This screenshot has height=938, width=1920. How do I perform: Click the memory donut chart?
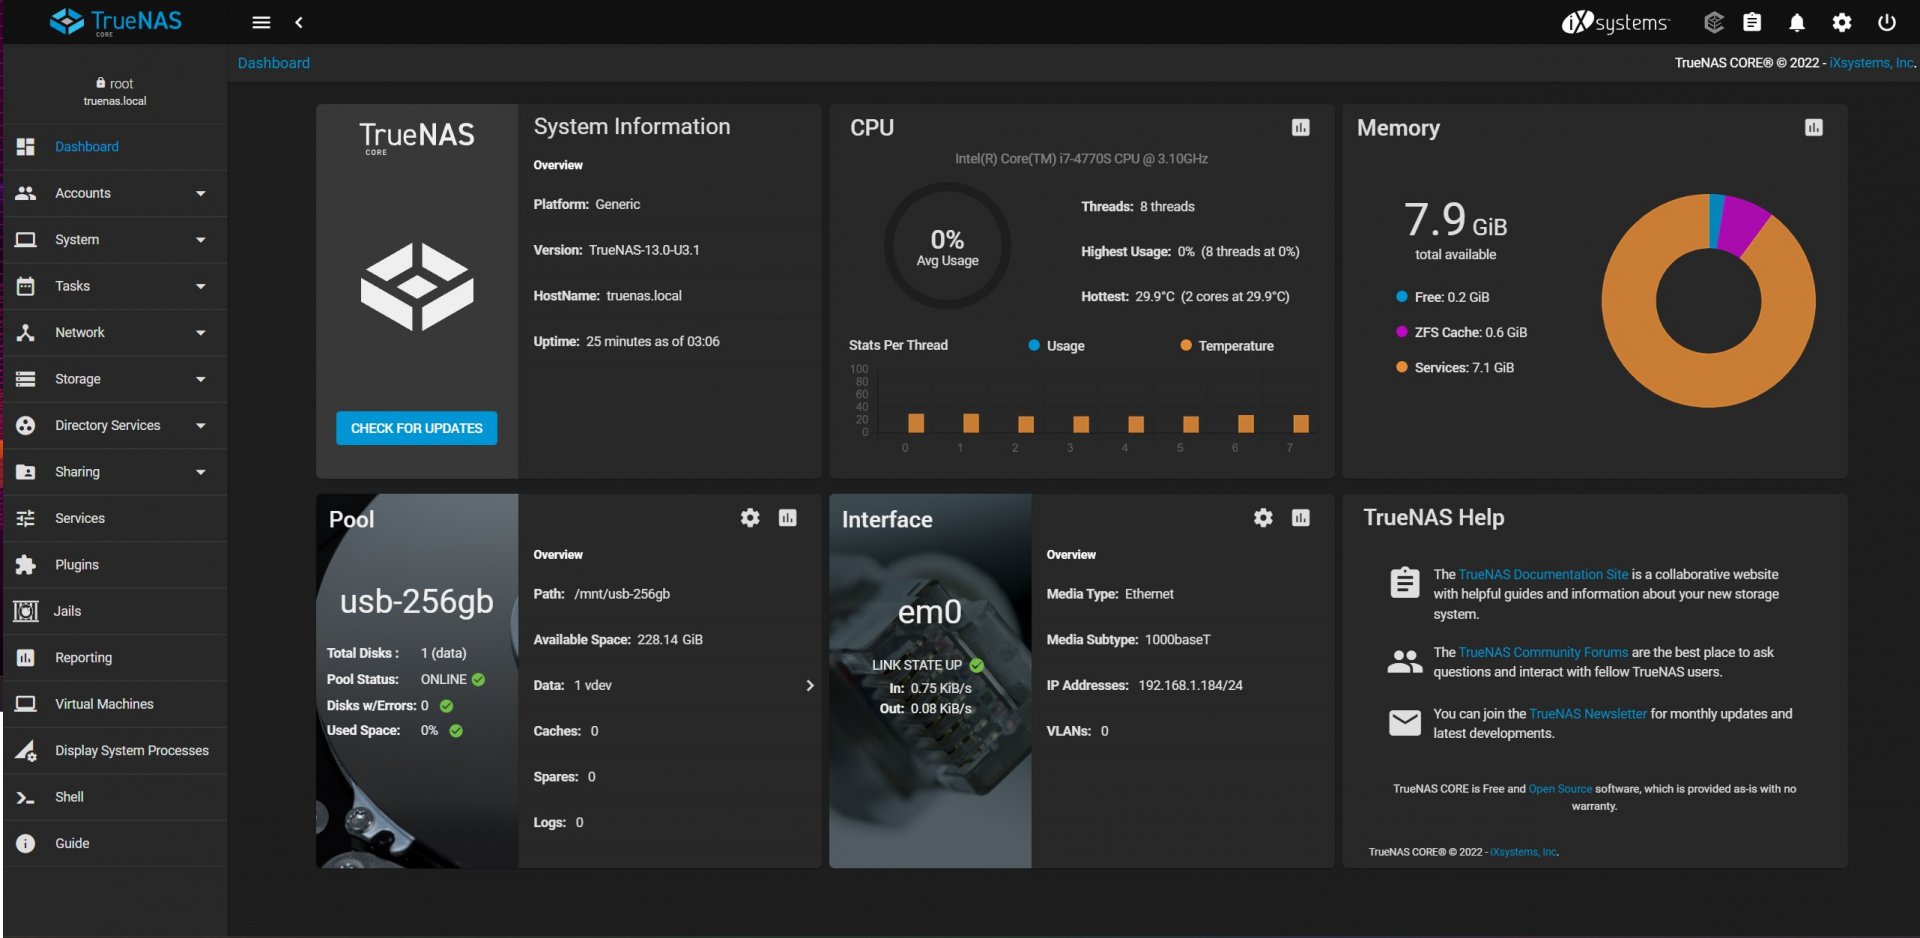(x=1708, y=300)
